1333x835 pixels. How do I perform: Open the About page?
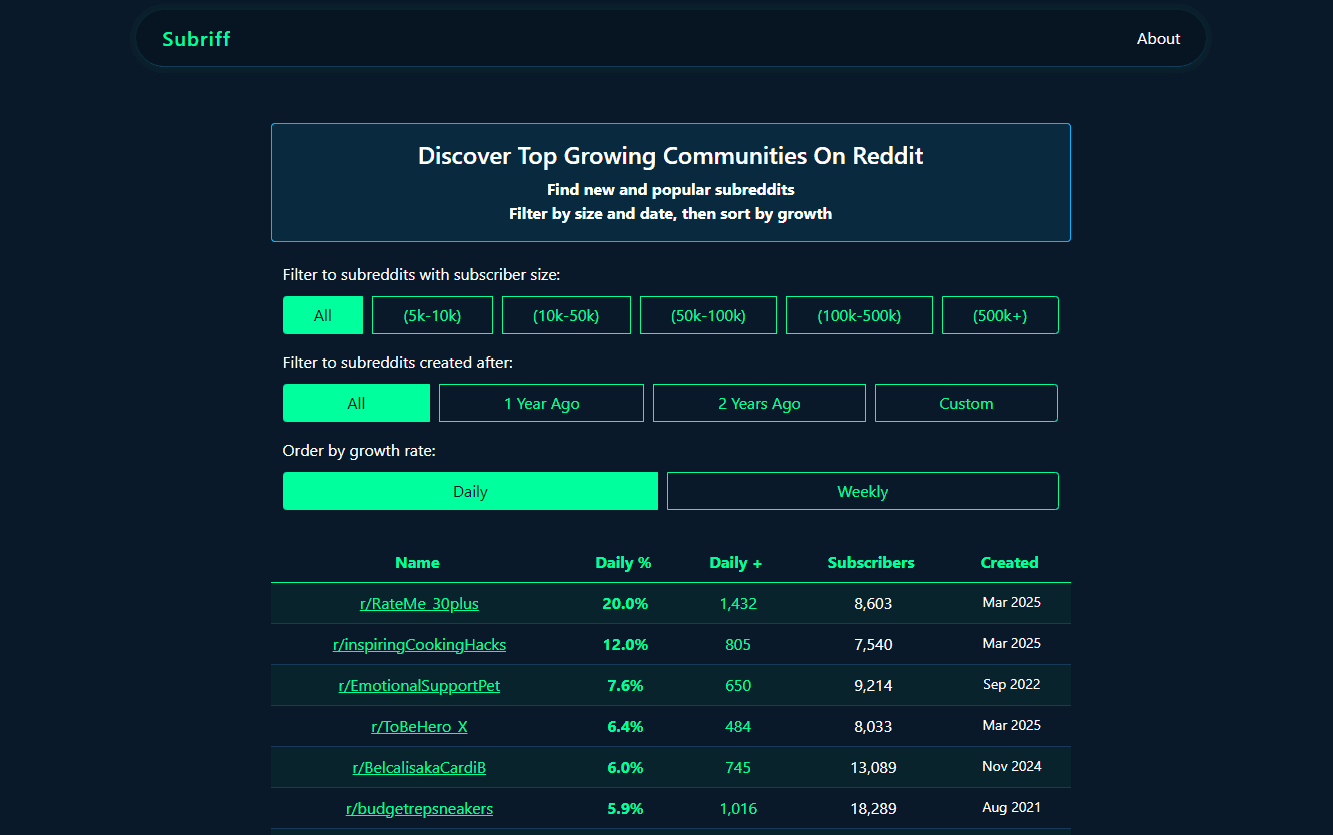[1158, 38]
